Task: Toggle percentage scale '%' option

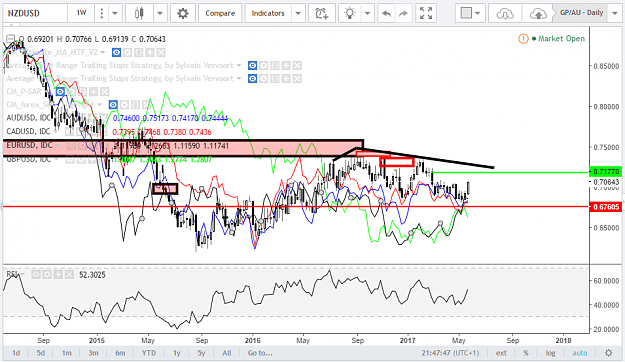Action: click(x=526, y=353)
